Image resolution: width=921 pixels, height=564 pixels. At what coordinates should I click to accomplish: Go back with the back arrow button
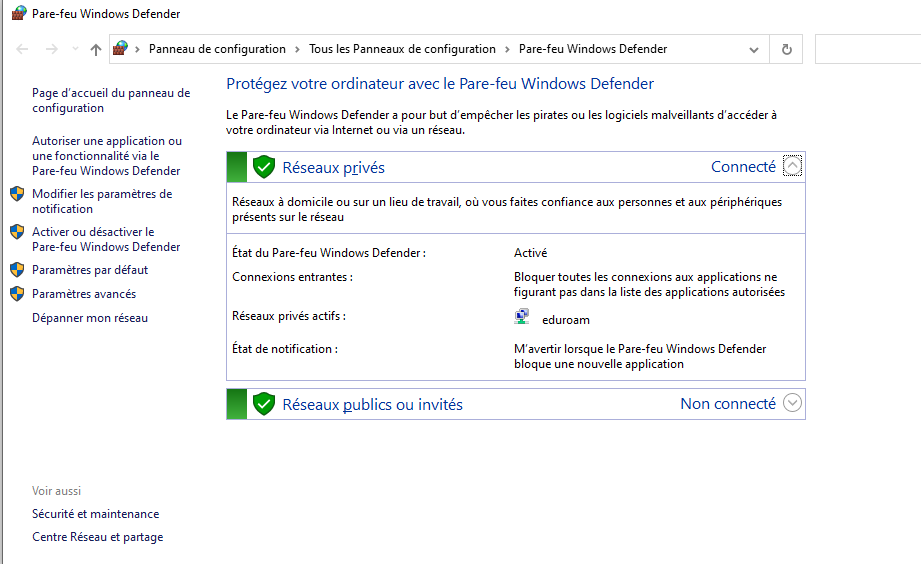tap(22, 49)
